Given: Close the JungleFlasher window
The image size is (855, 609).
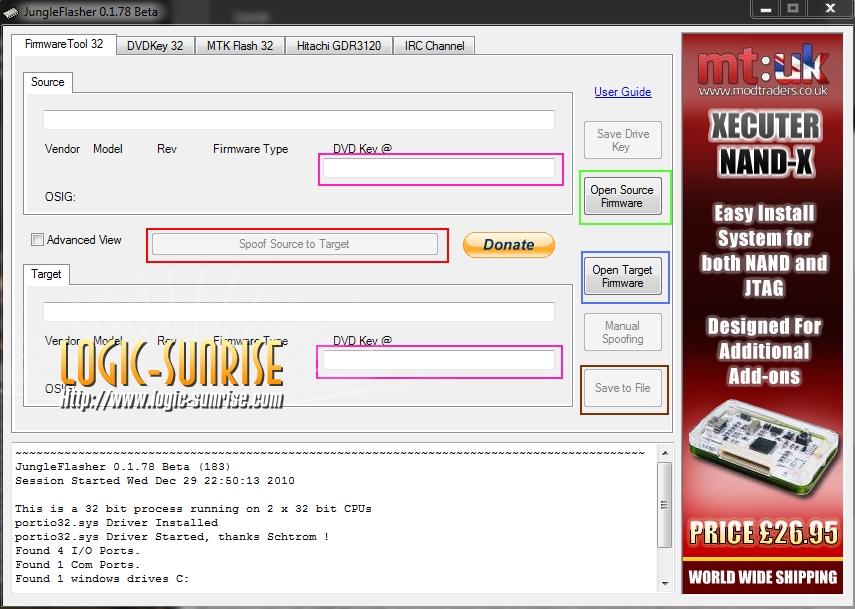Looking at the screenshot, I should coord(829,9).
